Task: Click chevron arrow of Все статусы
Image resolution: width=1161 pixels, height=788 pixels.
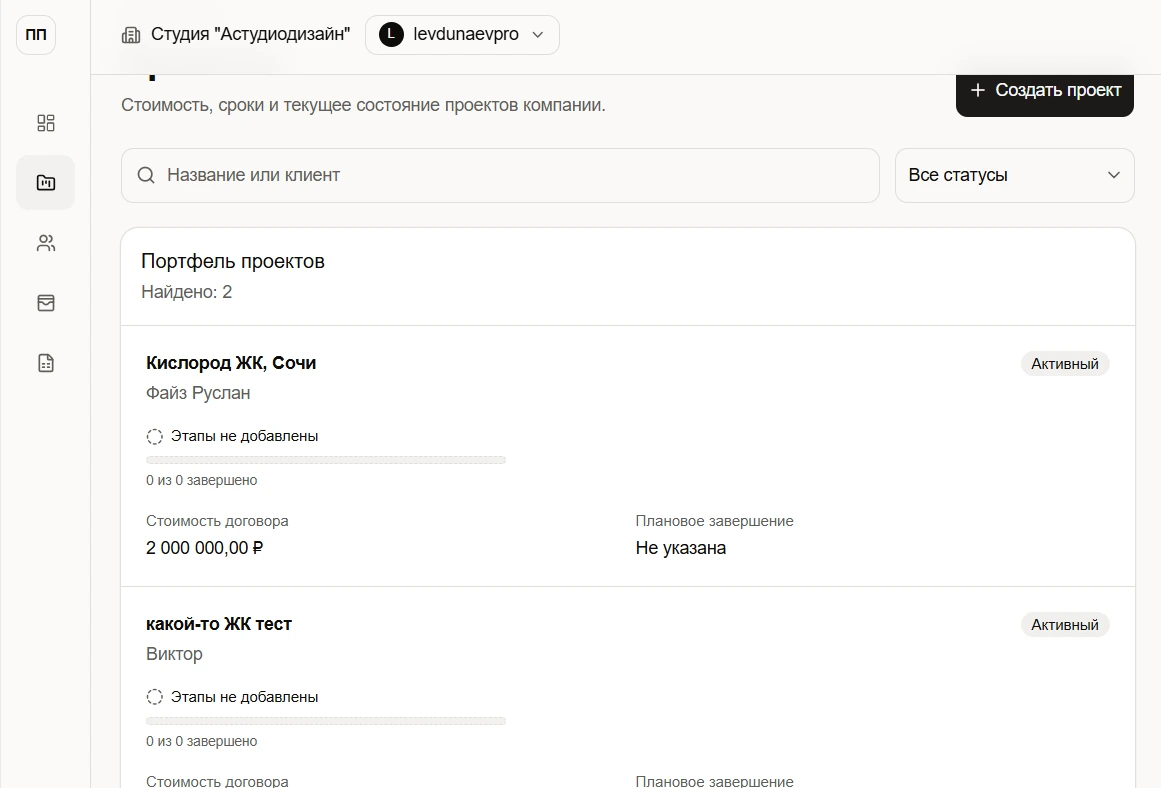Action: (1114, 176)
